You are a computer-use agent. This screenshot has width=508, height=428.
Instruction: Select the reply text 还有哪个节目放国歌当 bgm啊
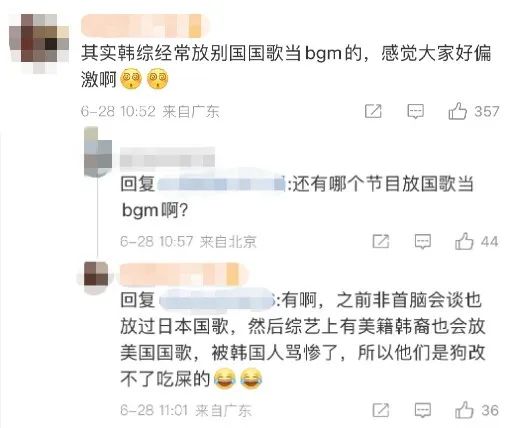[297, 197]
